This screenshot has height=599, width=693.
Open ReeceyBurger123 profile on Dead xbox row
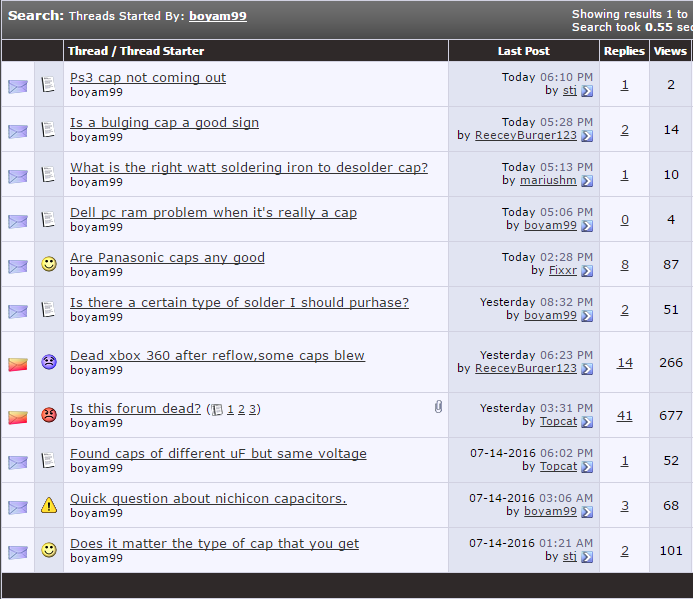pos(525,368)
